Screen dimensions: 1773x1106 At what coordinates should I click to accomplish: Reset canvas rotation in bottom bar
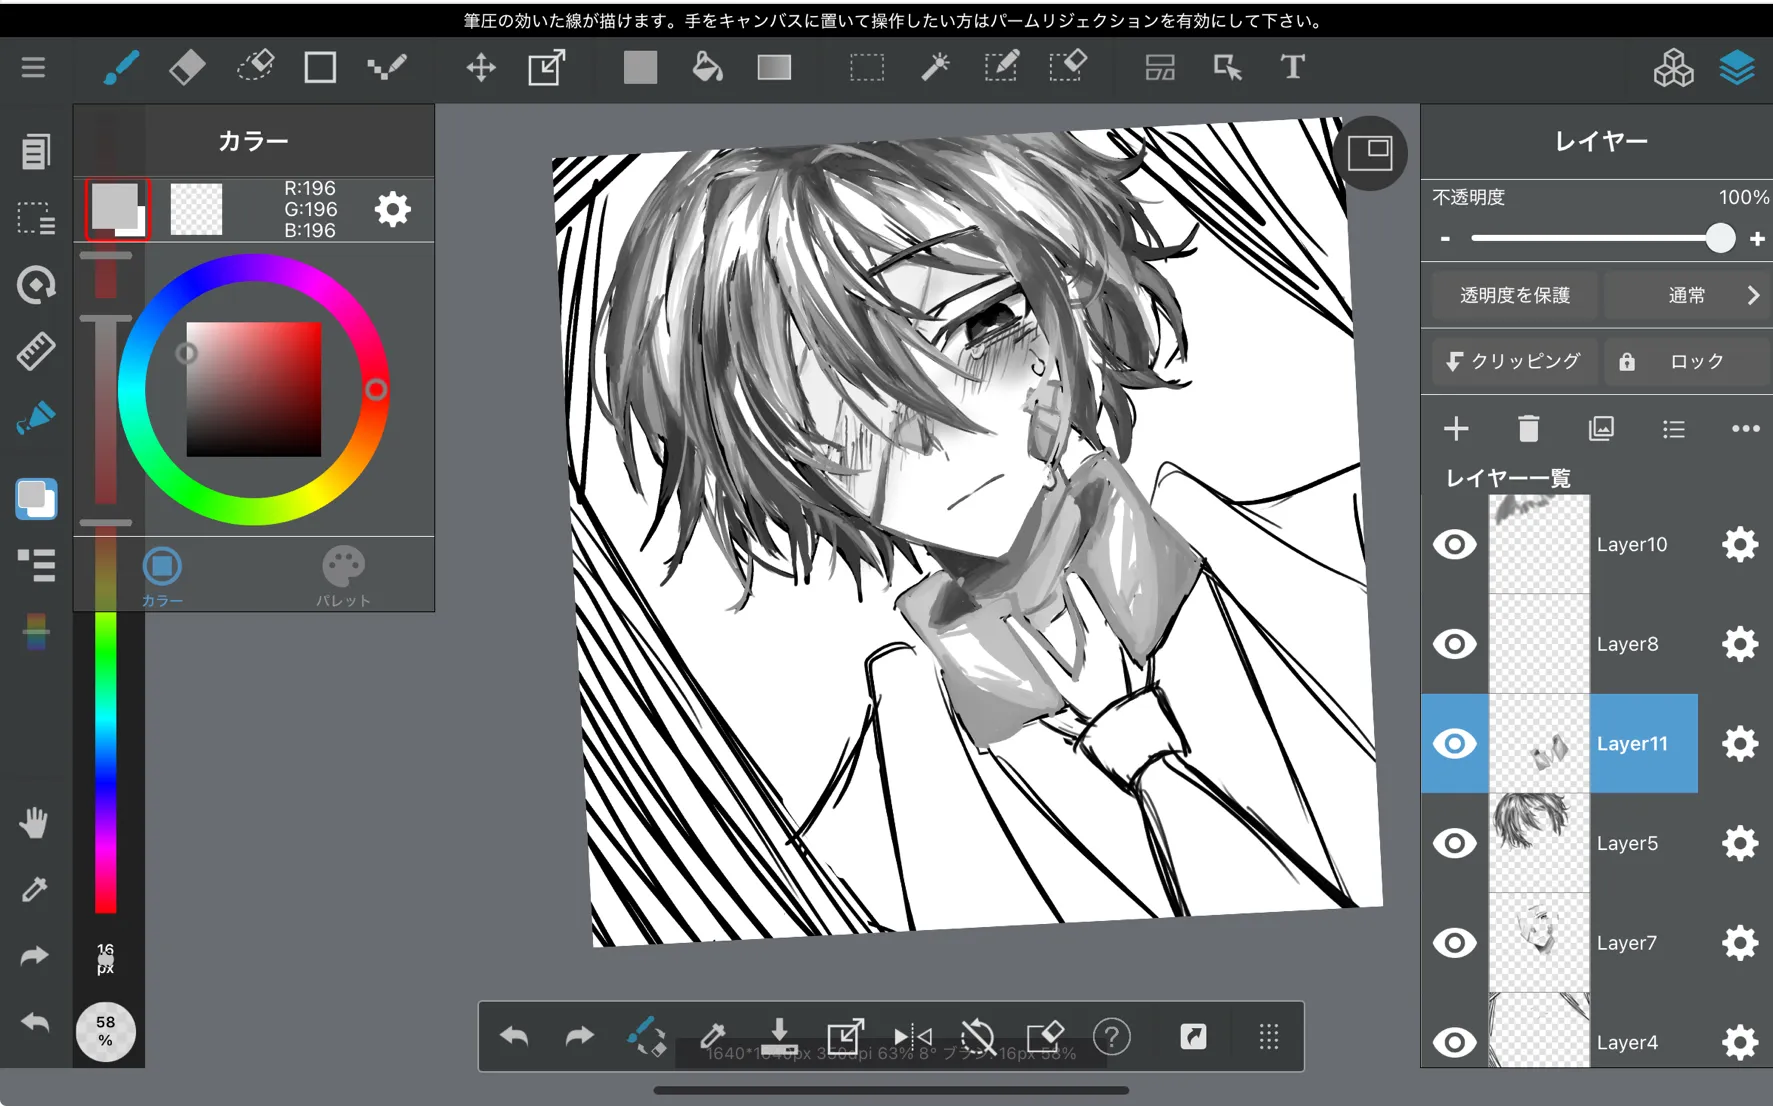point(978,1036)
